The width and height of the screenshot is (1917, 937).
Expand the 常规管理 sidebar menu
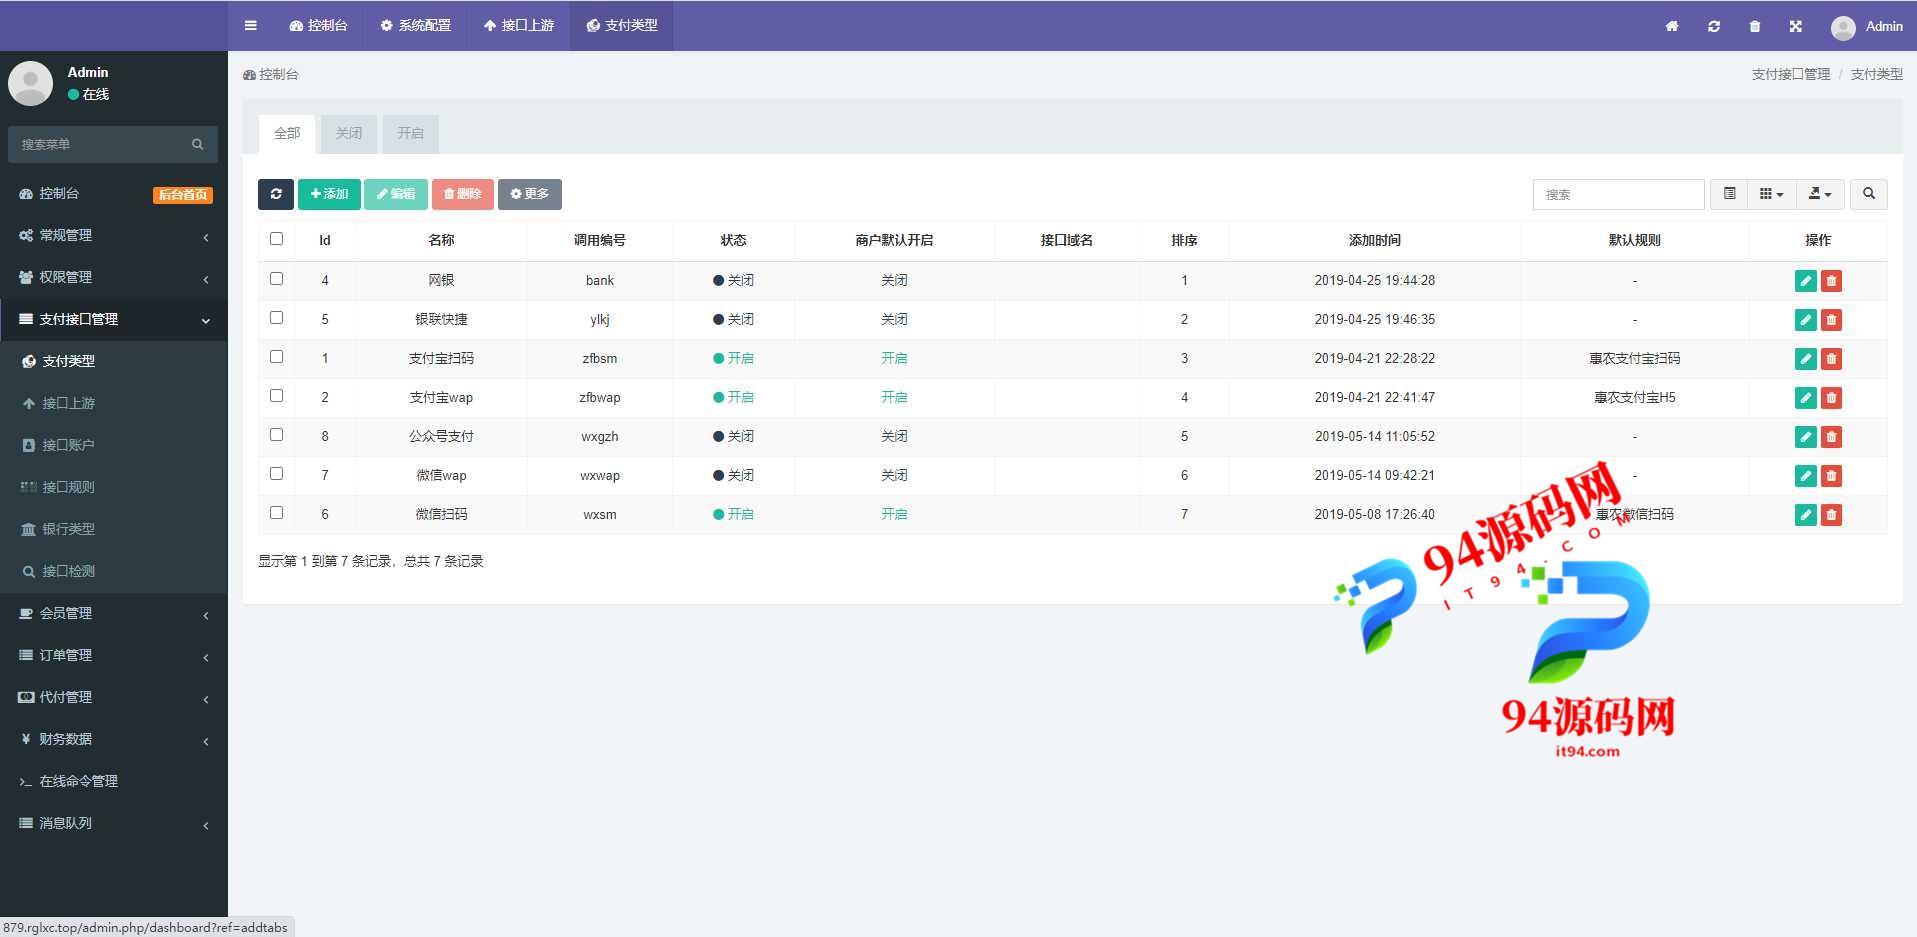tap(114, 236)
